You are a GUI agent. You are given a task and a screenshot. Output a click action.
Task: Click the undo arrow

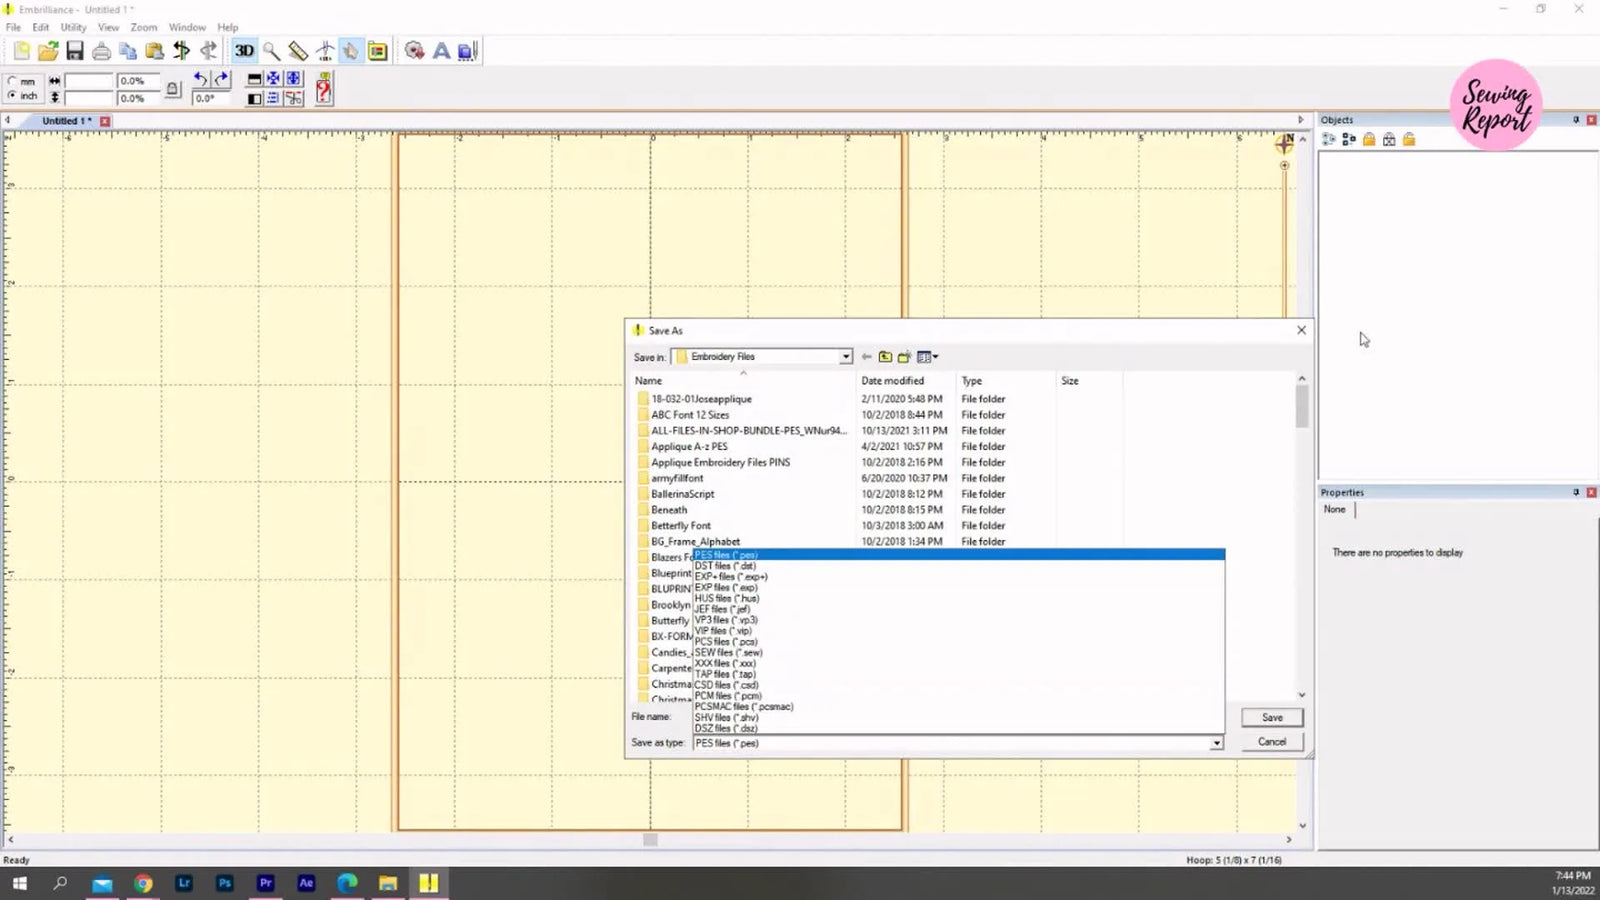[x=201, y=79]
